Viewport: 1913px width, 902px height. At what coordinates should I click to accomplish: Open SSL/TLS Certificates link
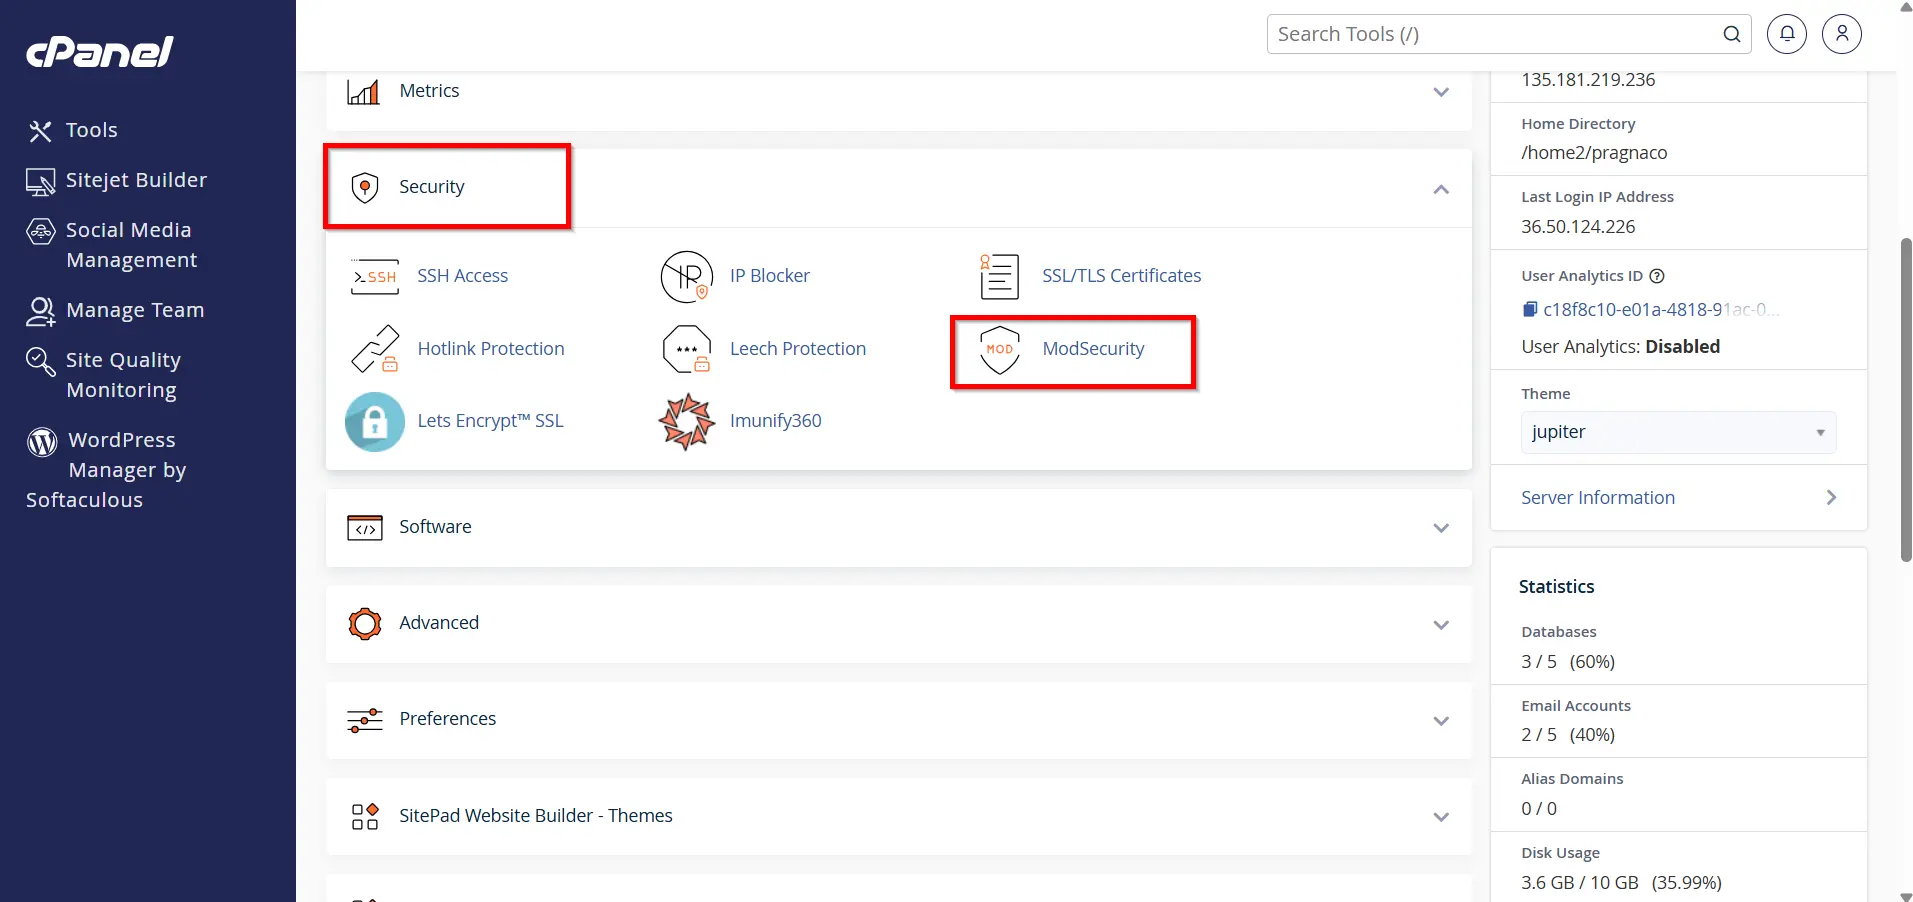[1122, 276]
